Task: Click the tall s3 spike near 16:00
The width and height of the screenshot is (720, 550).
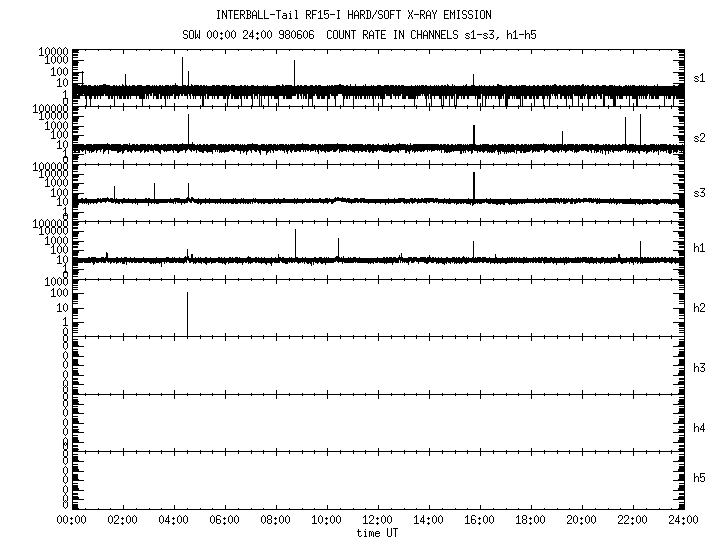Action: point(474,186)
